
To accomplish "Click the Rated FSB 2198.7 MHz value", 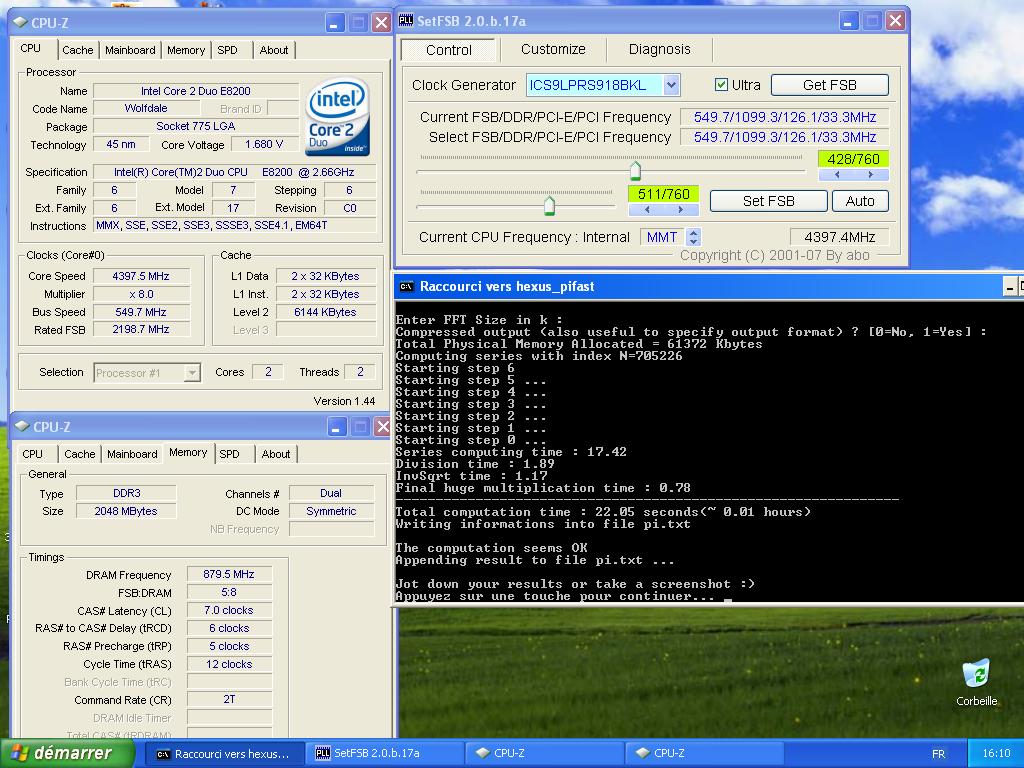I will (x=141, y=330).
